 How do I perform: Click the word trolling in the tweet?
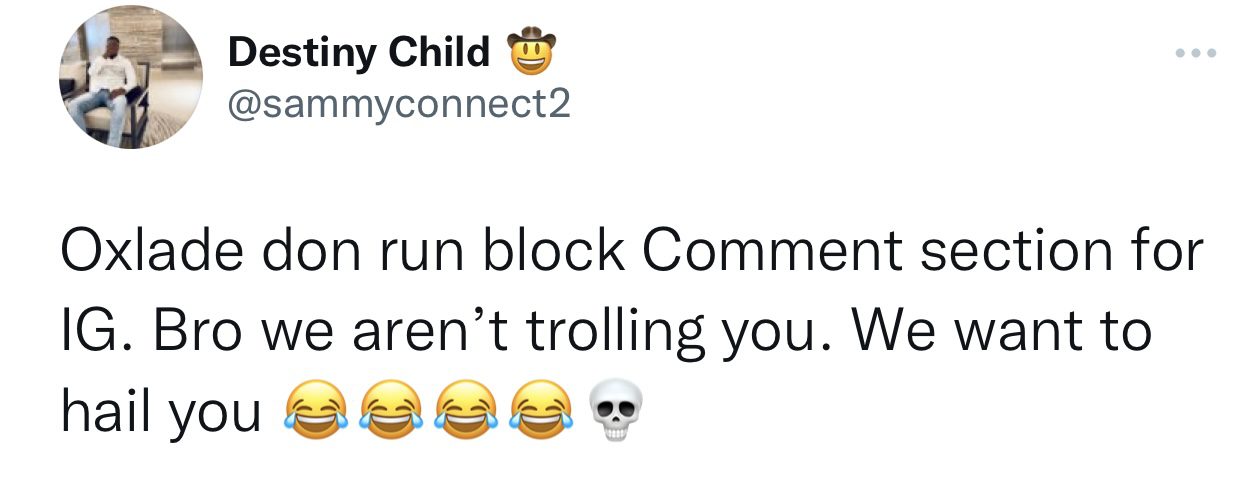pos(625,334)
